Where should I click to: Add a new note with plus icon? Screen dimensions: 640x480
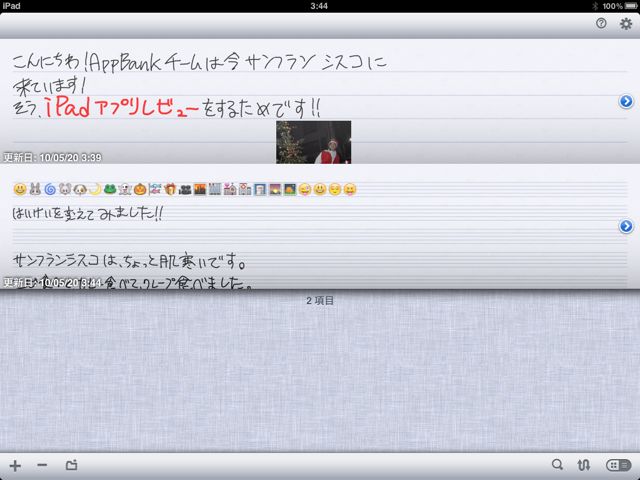pos(15,466)
